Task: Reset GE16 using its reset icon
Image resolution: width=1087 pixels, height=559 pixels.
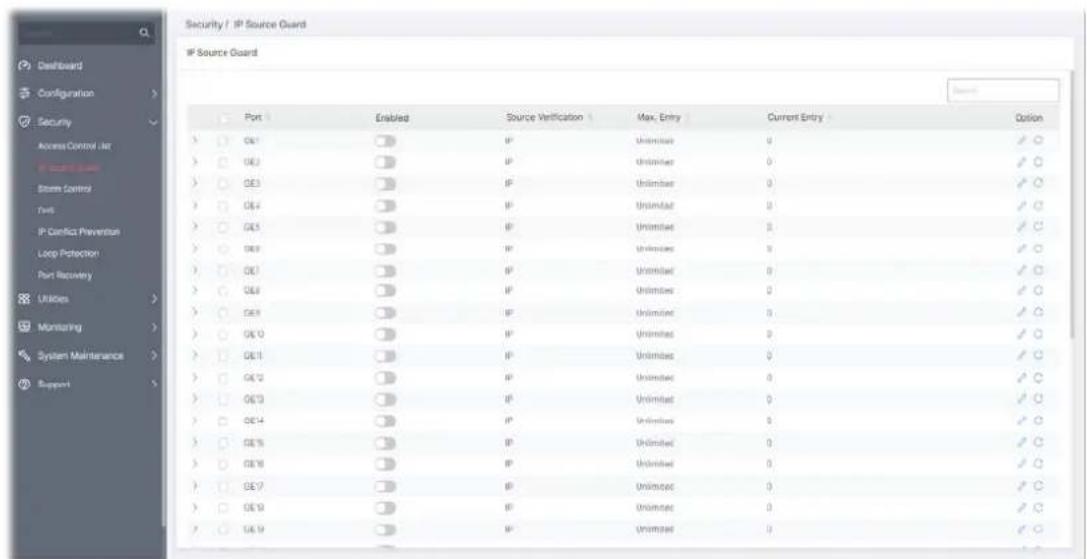Action: (1038, 463)
